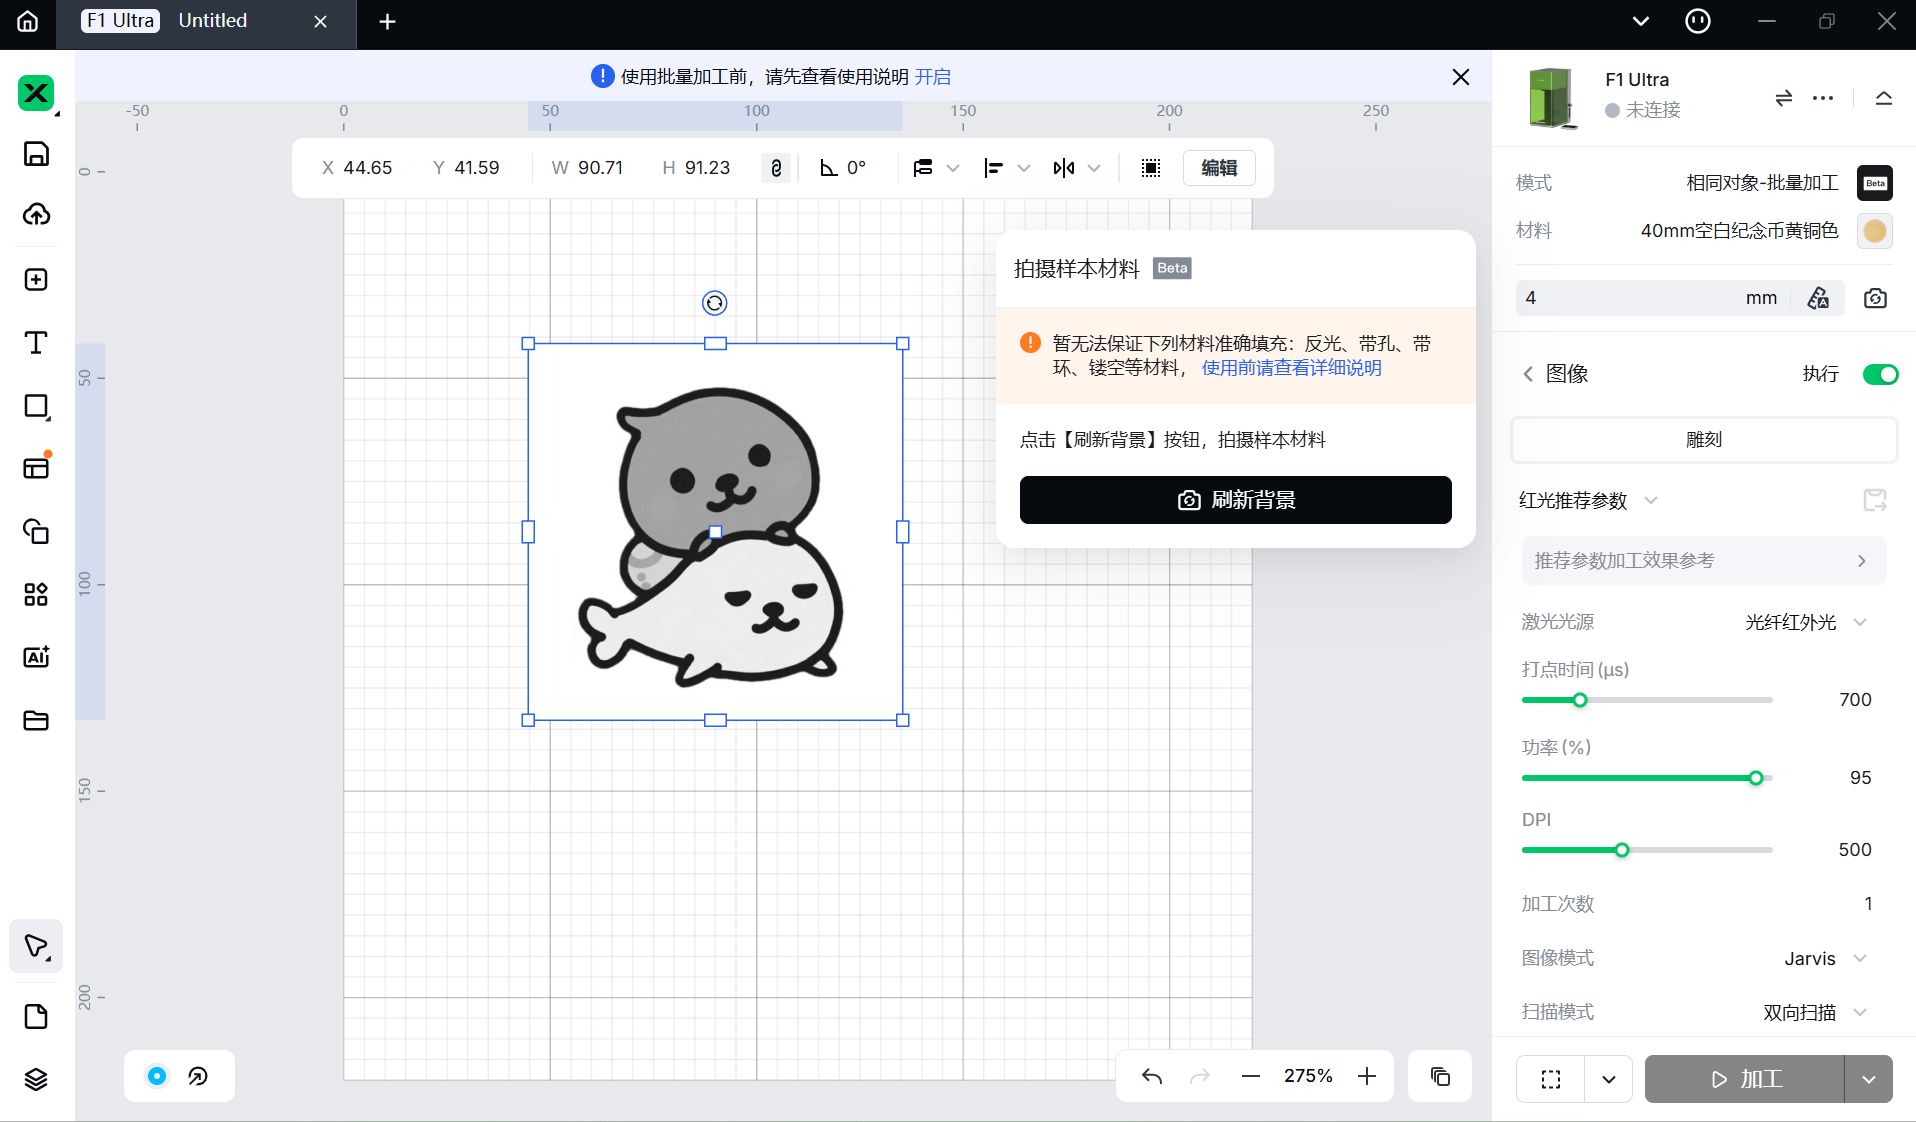Open the 使用前请查看详细说明 link
The image size is (1916, 1122).
click(x=1291, y=368)
